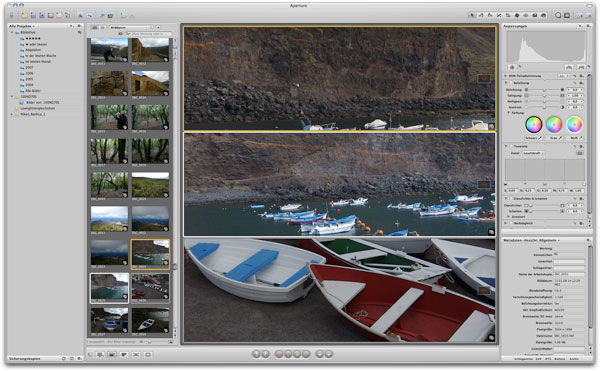
Task: Click the Untertitel metadata field
Action: point(569,262)
